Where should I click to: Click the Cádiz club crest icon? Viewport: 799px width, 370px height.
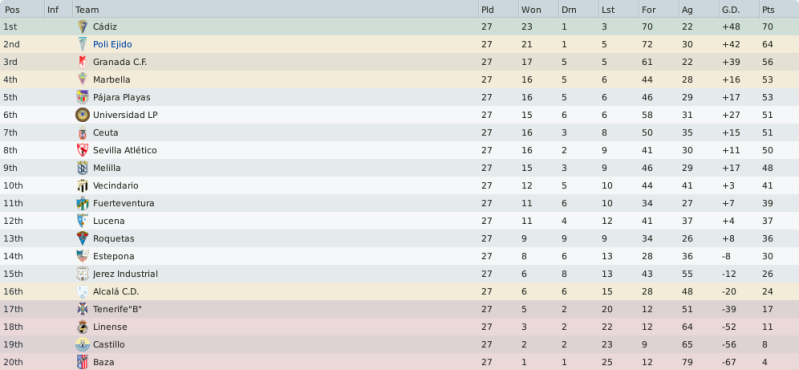click(83, 27)
